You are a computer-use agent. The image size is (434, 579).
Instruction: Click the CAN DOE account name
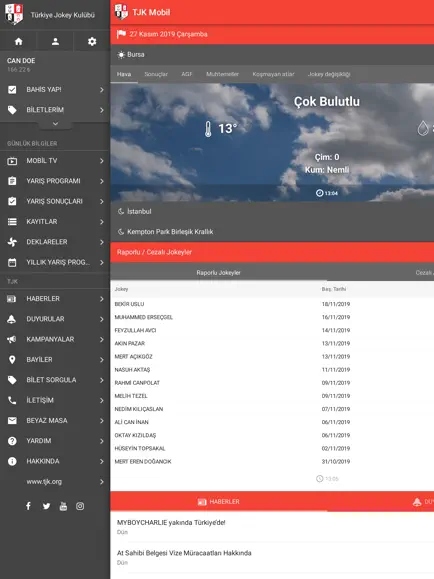point(21,61)
